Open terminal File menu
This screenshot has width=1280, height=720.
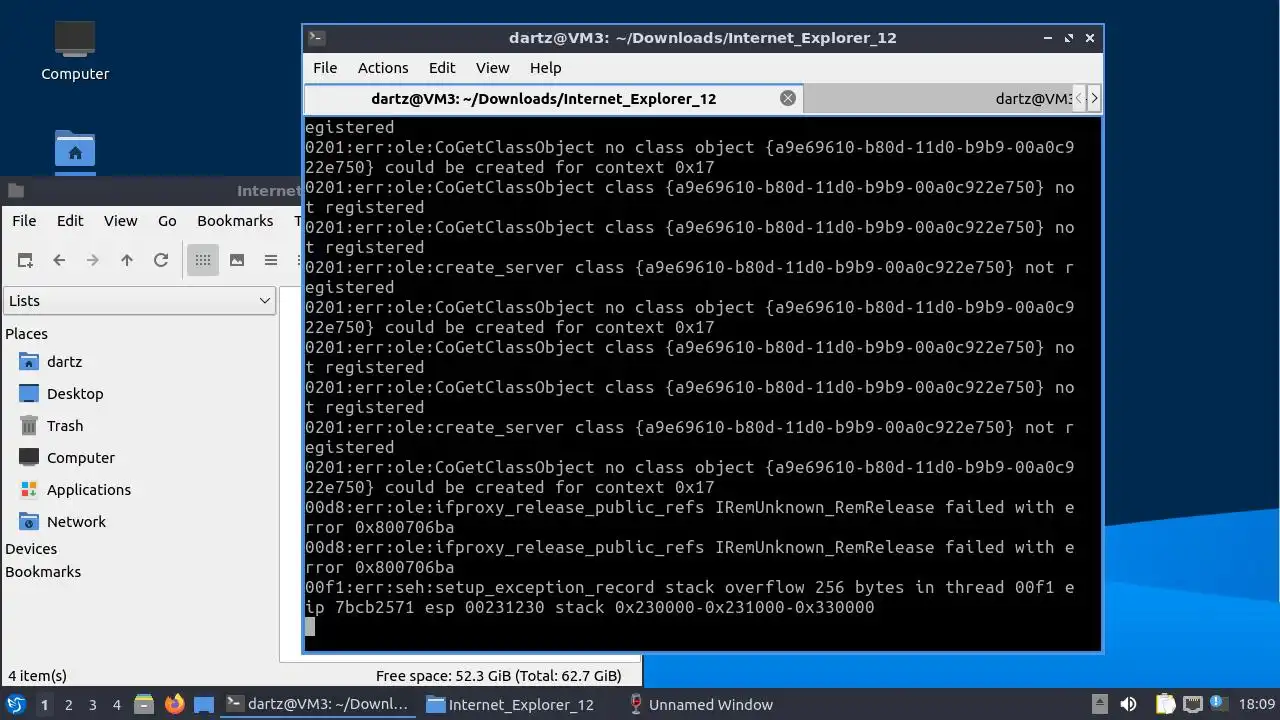[x=325, y=68]
